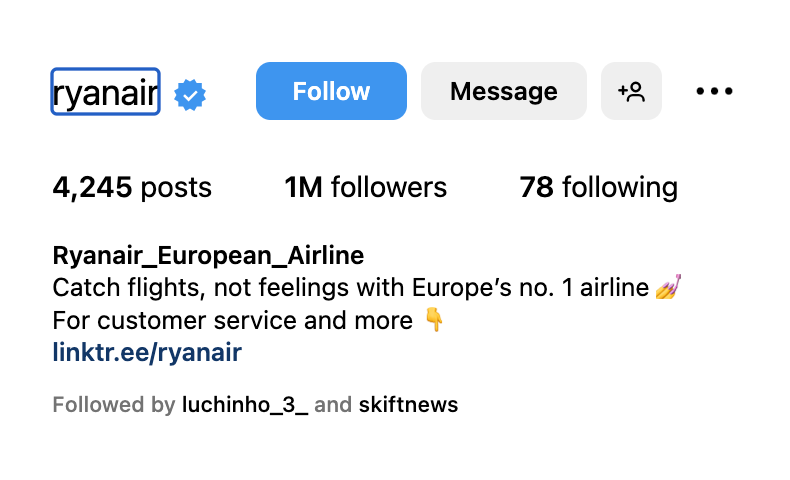Select the highlighted ryanair username
The height and width of the screenshot is (480, 790).
coord(105,92)
